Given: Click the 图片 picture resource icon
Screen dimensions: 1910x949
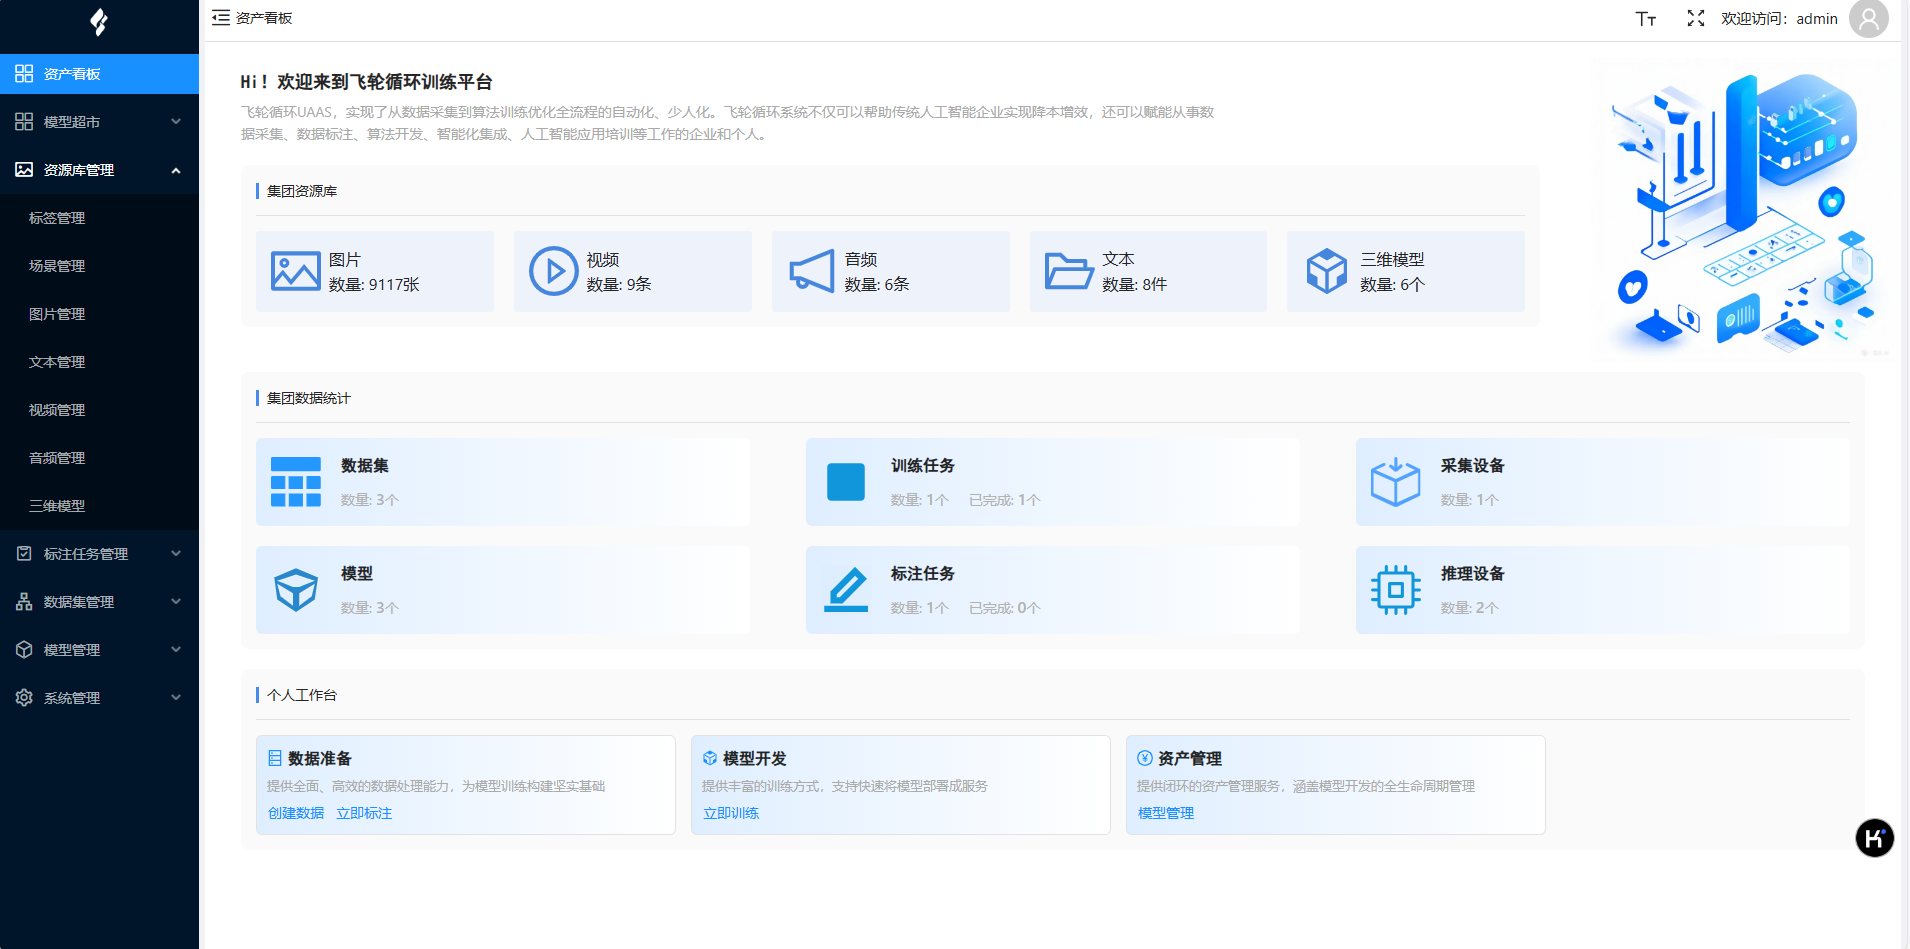Looking at the screenshot, I should (x=296, y=271).
